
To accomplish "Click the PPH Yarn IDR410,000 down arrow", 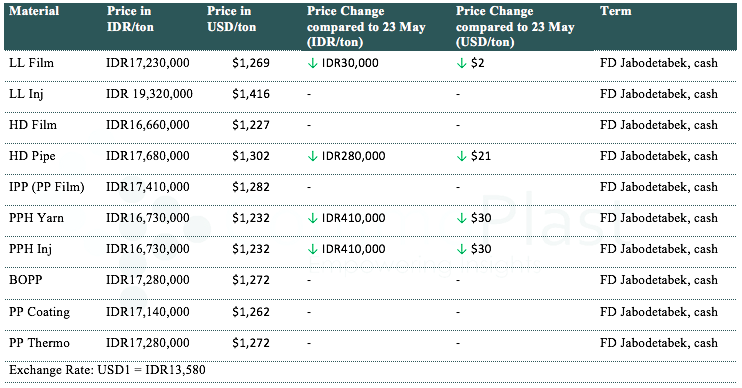I will tap(312, 218).
